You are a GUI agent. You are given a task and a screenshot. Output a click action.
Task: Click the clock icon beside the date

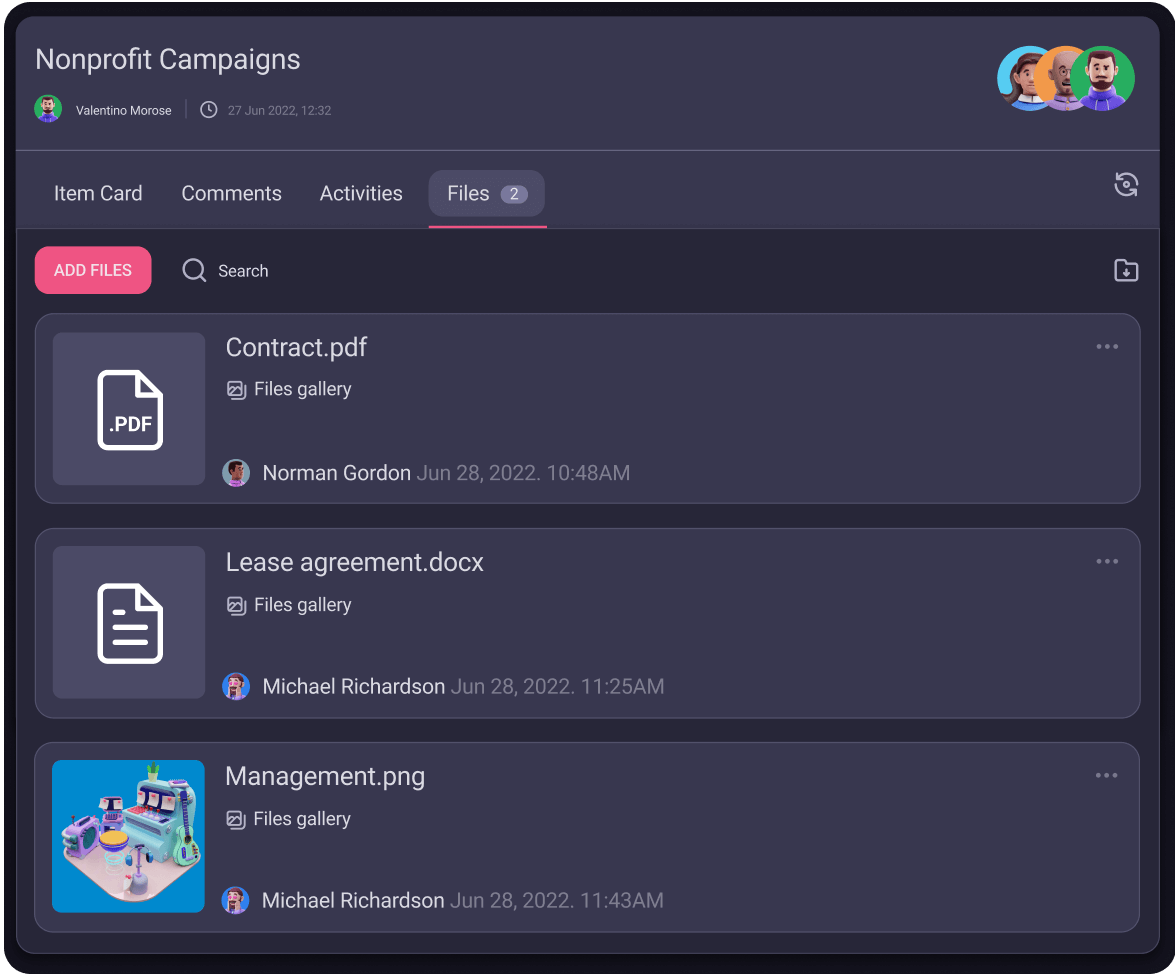[x=209, y=110]
